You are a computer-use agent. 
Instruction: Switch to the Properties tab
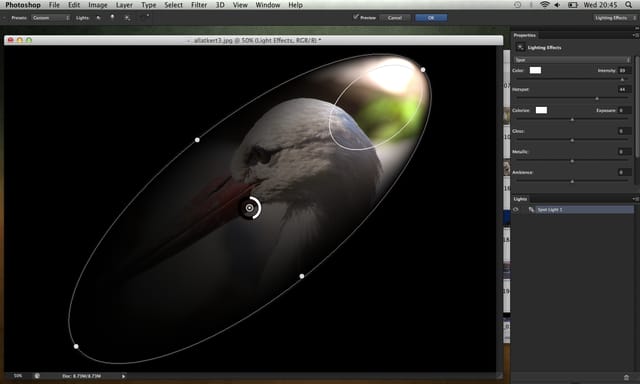click(x=524, y=35)
